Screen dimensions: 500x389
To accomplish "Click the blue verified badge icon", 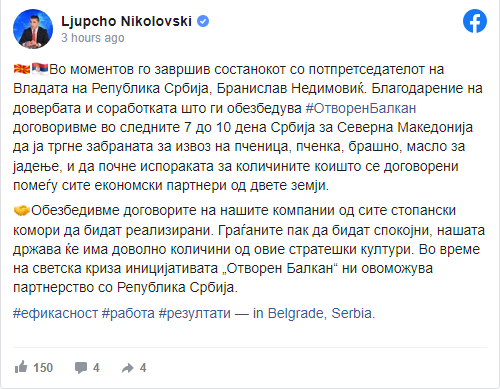I will 203,21.
